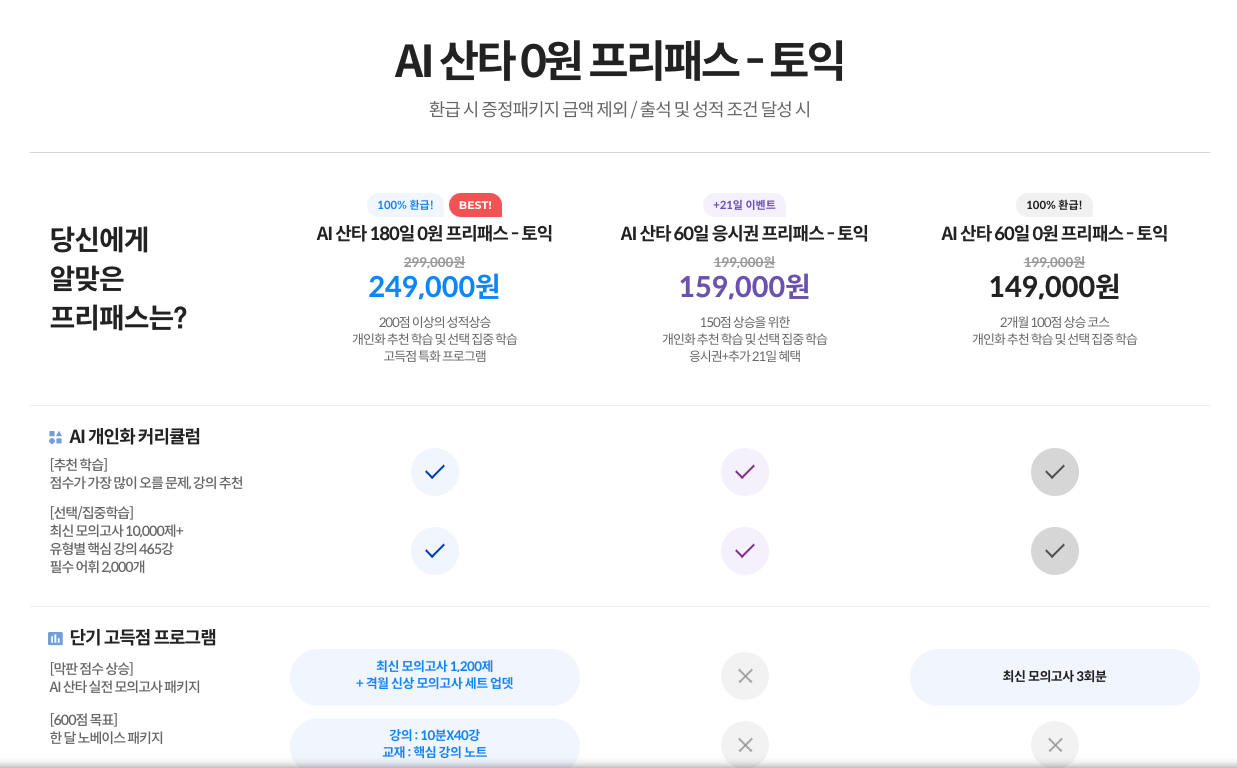This screenshot has width=1237, height=768.
Task: Click the 159,000원 discounted price text
Action: pyautogui.click(x=744, y=288)
